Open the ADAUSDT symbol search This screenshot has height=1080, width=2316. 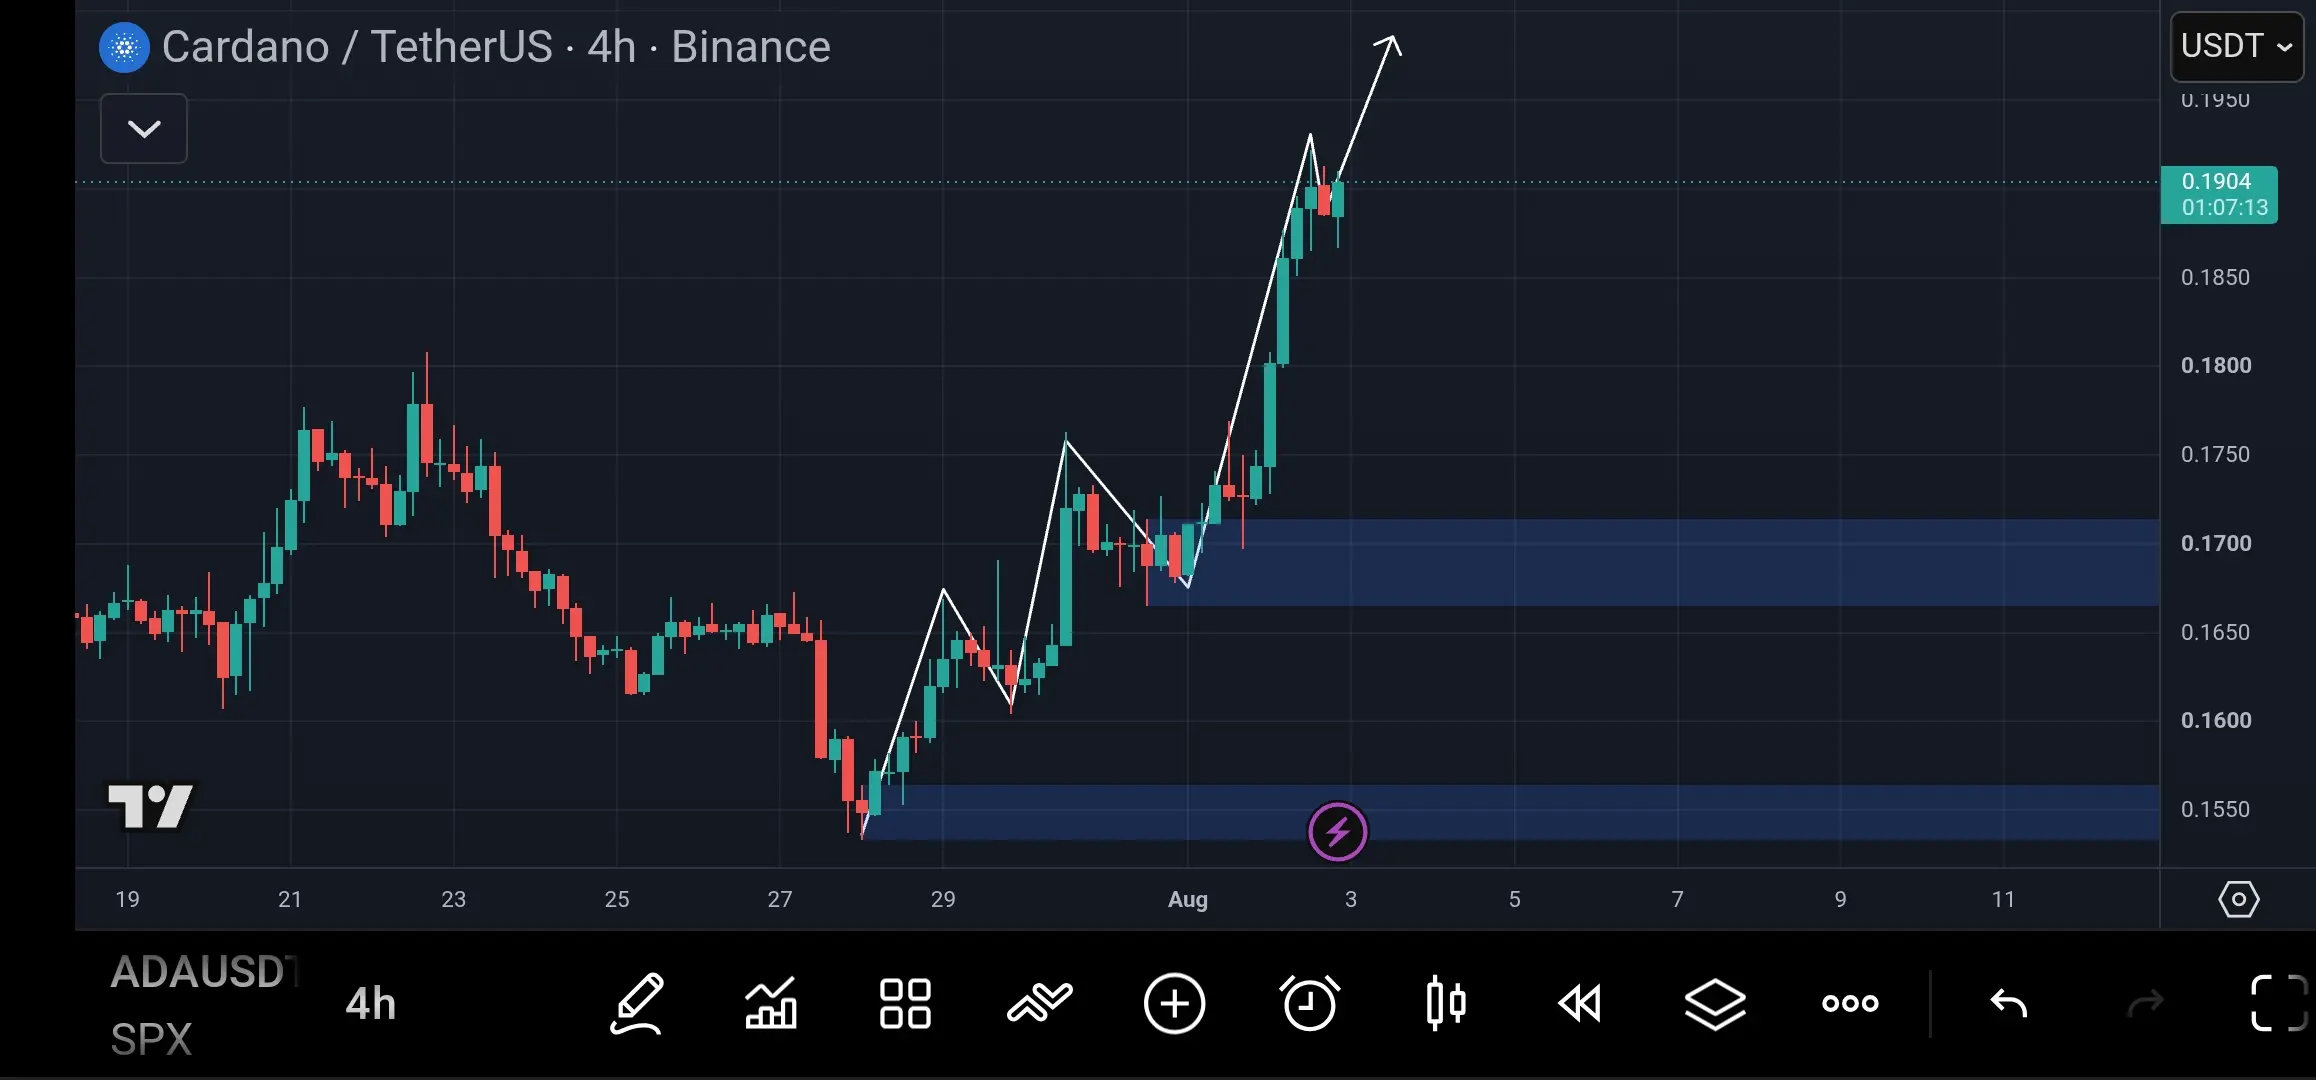(x=205, y=972)
